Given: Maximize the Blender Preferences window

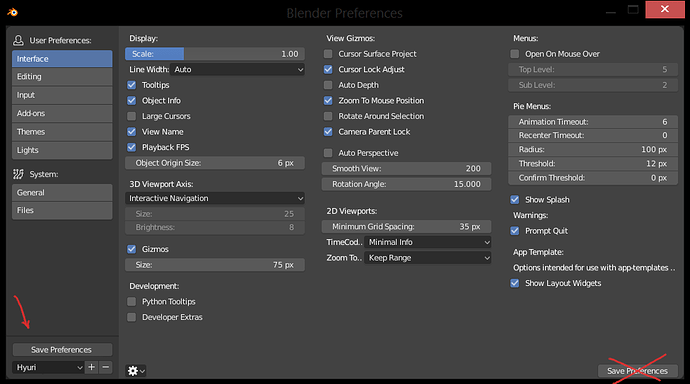Looking at the screenshot, I should click(633, 10).
